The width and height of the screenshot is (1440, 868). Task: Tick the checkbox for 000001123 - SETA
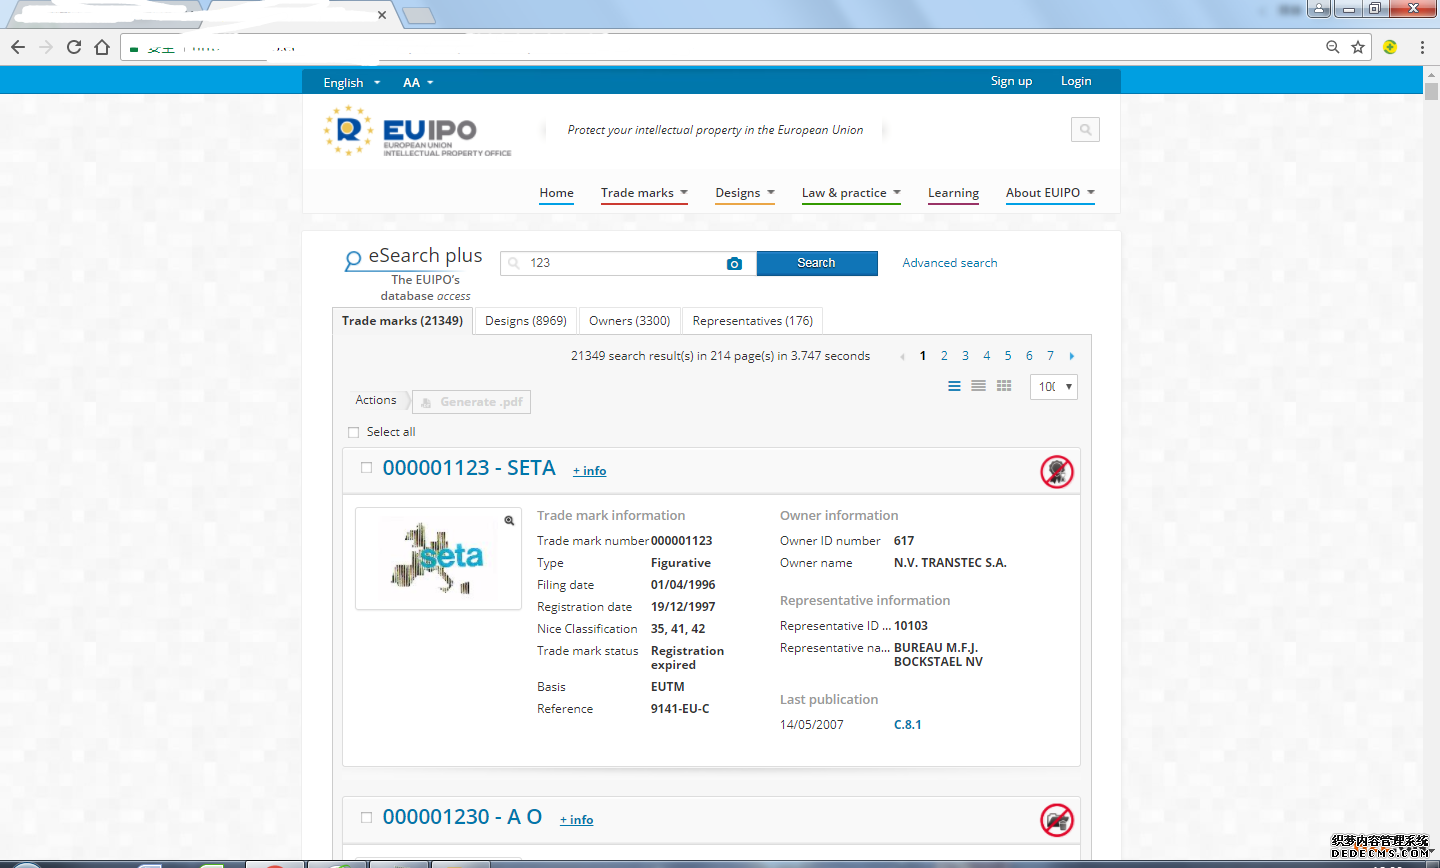coord(366,468)
